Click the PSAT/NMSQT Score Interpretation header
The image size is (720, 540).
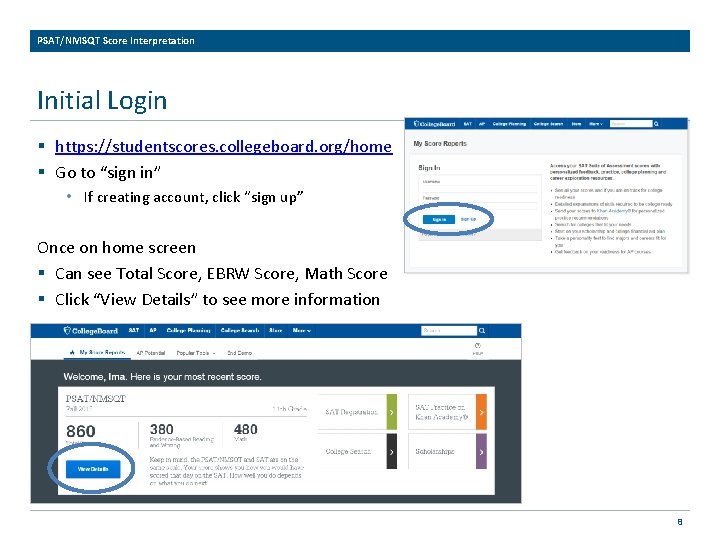[116, 41]
